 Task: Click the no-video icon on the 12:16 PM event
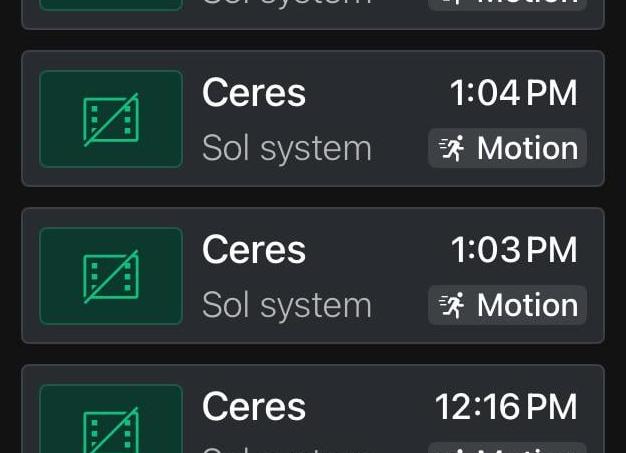point(111,426)
